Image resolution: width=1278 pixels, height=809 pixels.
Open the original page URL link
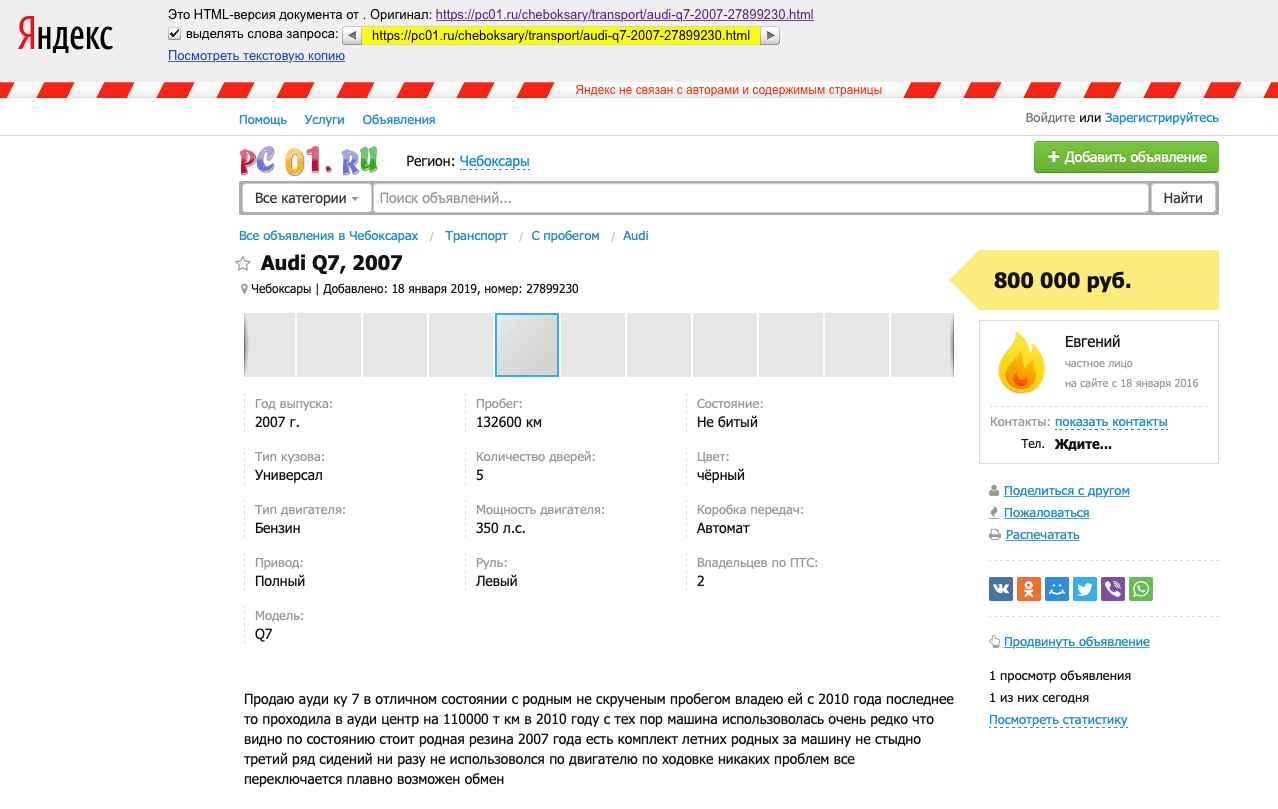625,15
